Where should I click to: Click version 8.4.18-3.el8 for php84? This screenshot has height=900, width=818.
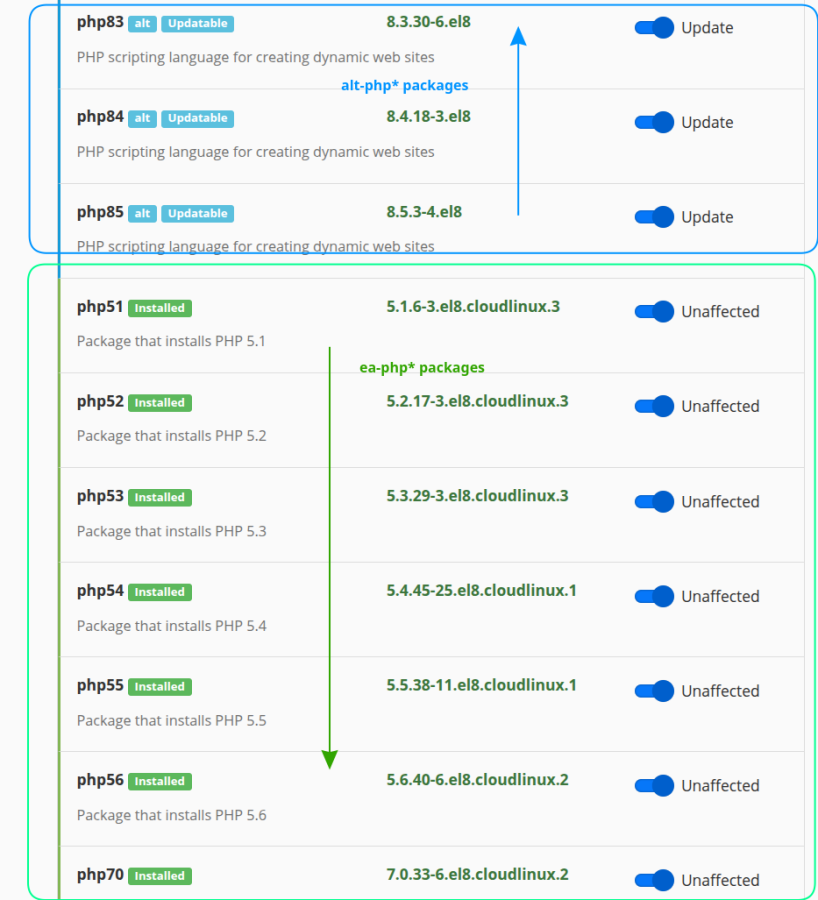pyautogui.click(x=428, y=117)
